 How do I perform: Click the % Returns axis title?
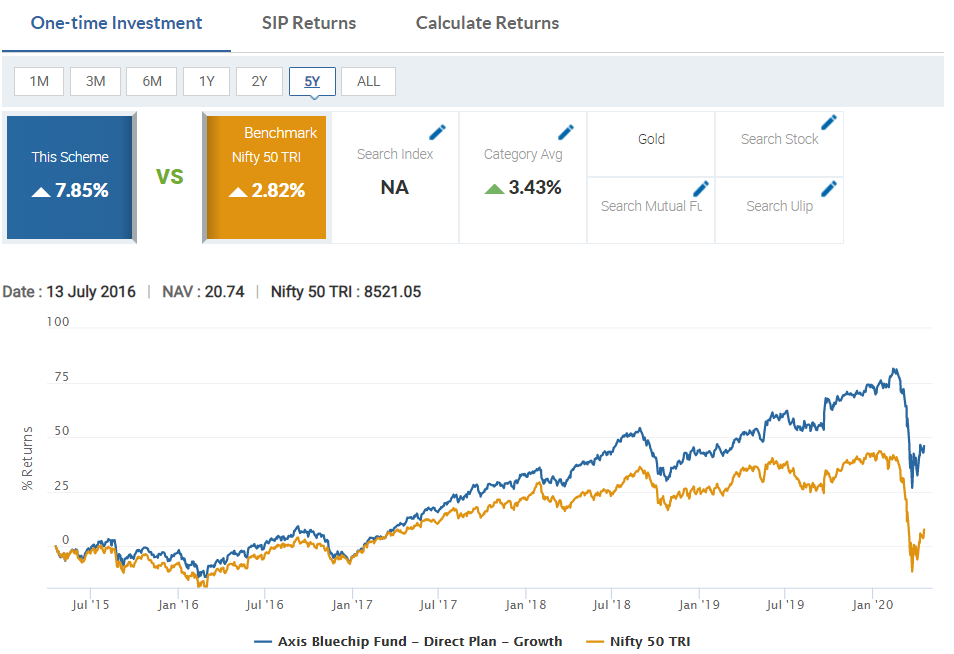27,458
